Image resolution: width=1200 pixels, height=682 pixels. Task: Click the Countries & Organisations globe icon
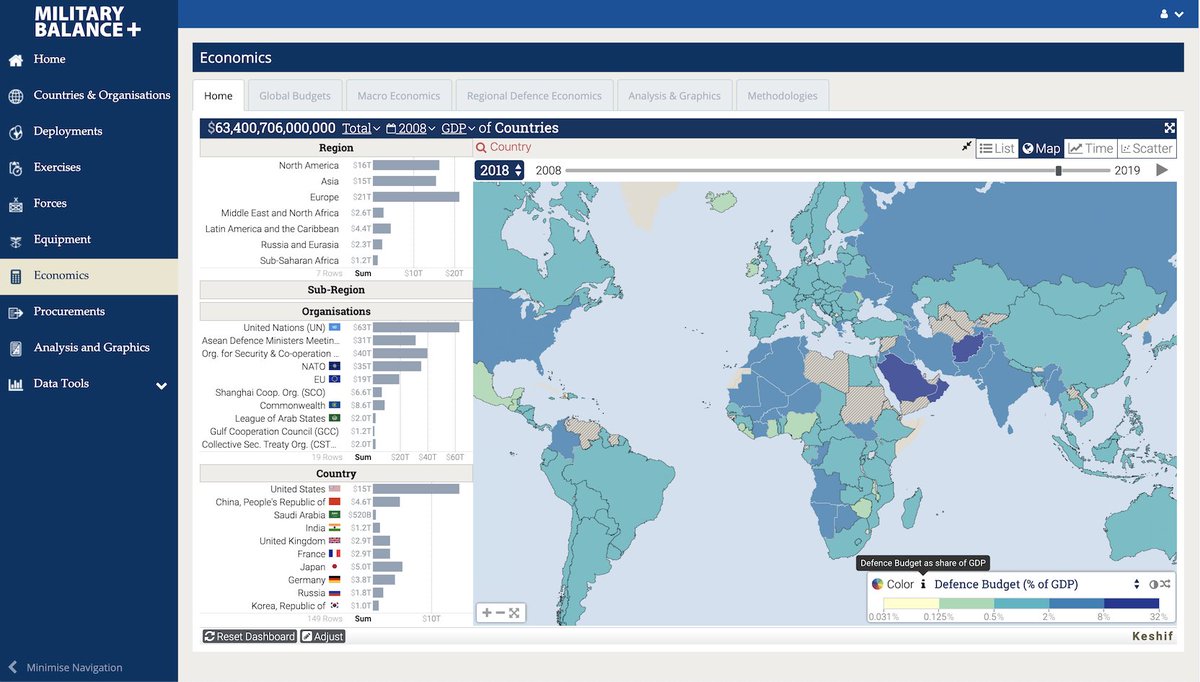tap(15, 96)
